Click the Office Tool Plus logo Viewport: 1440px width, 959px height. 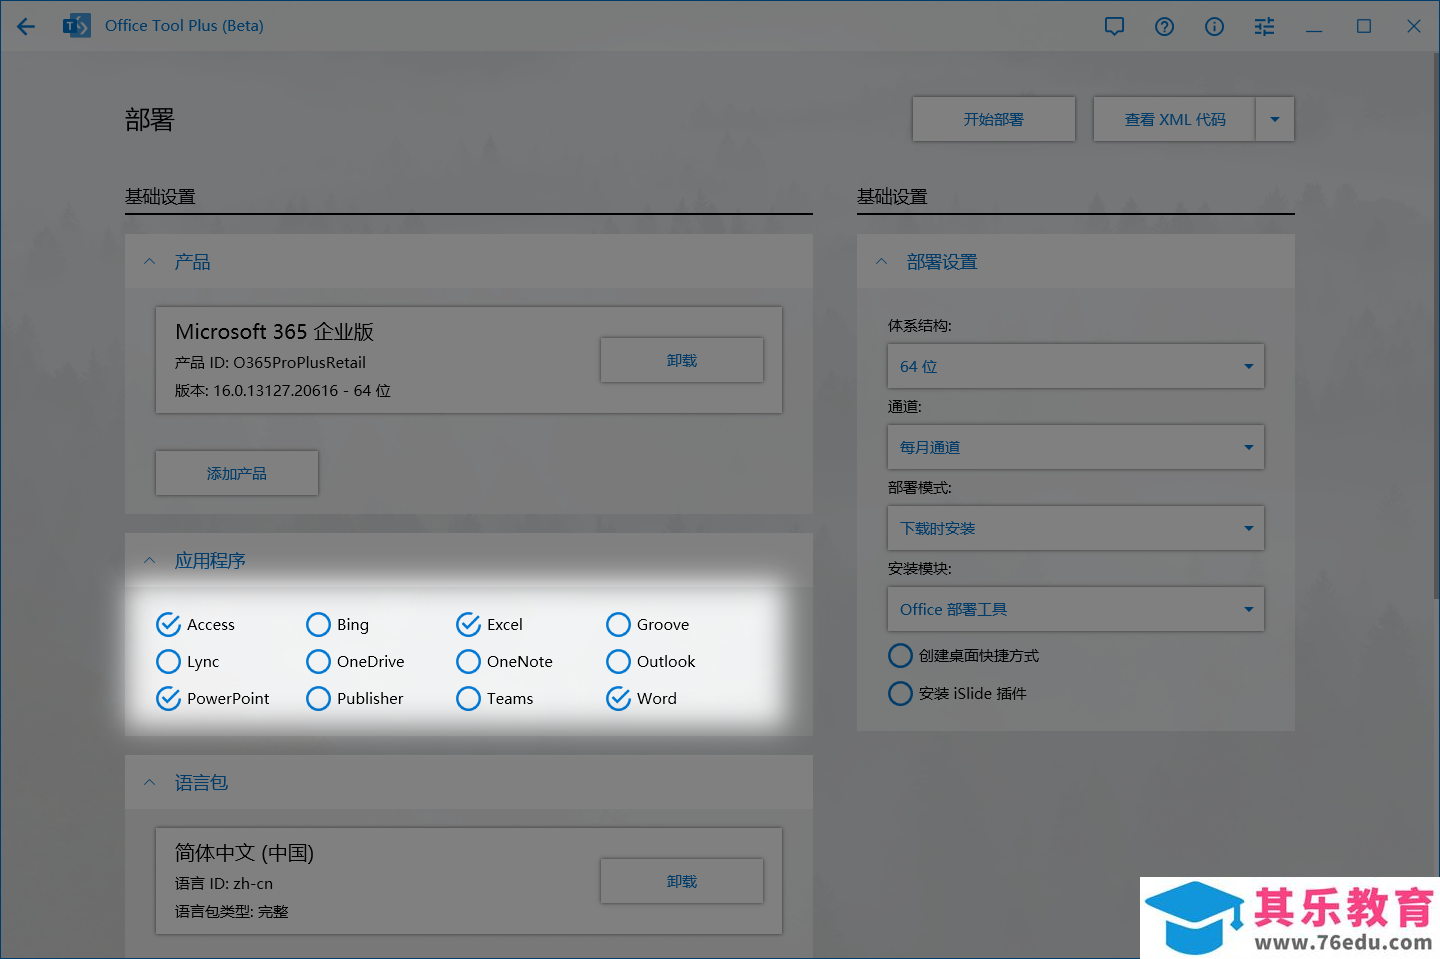[76, 26]
